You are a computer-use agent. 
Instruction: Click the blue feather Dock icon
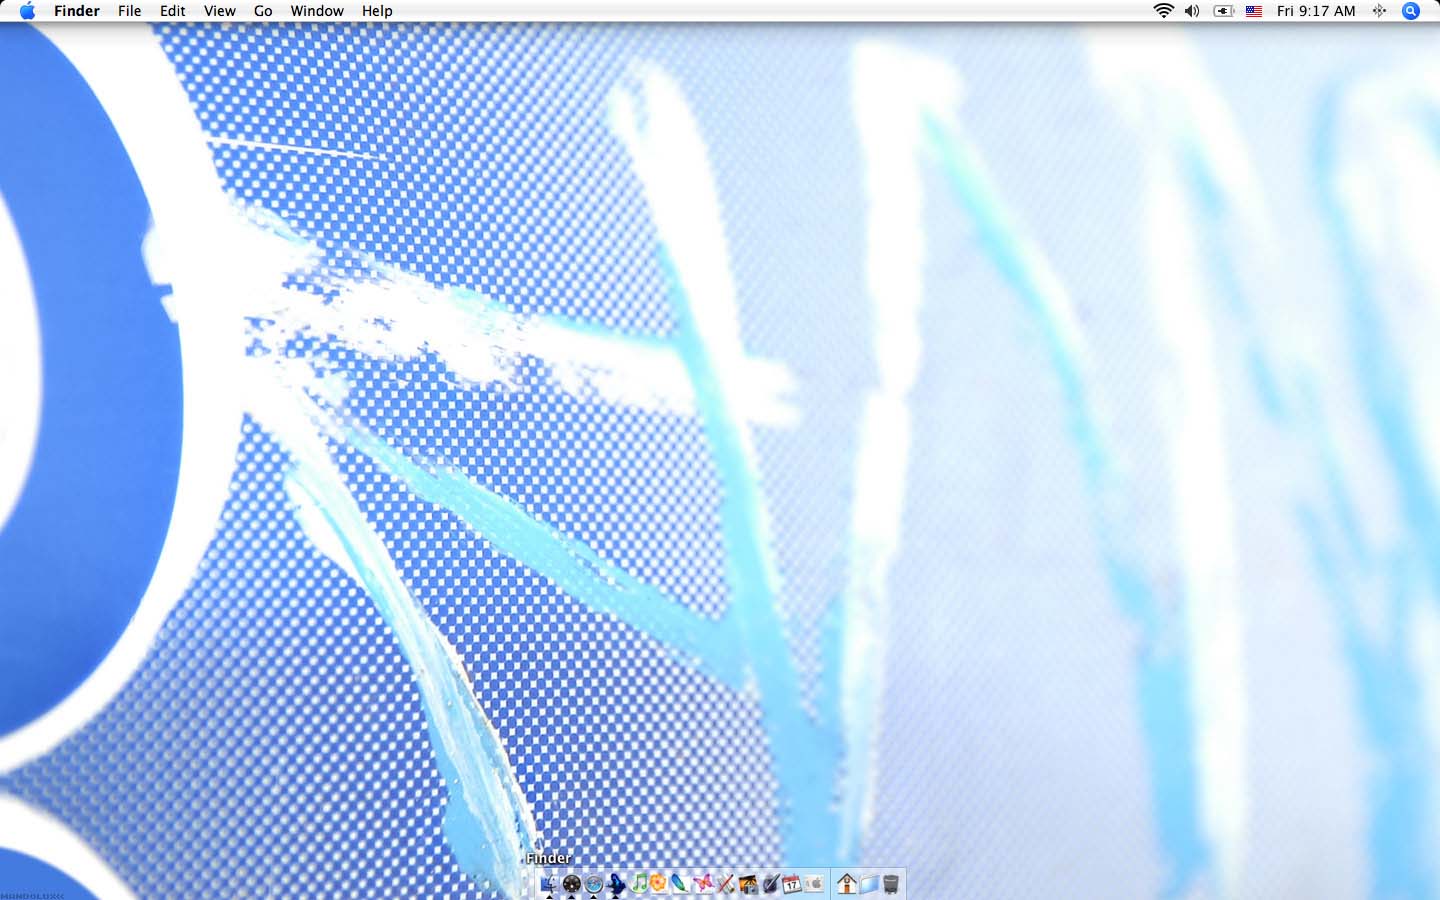[x=680, y=883]
